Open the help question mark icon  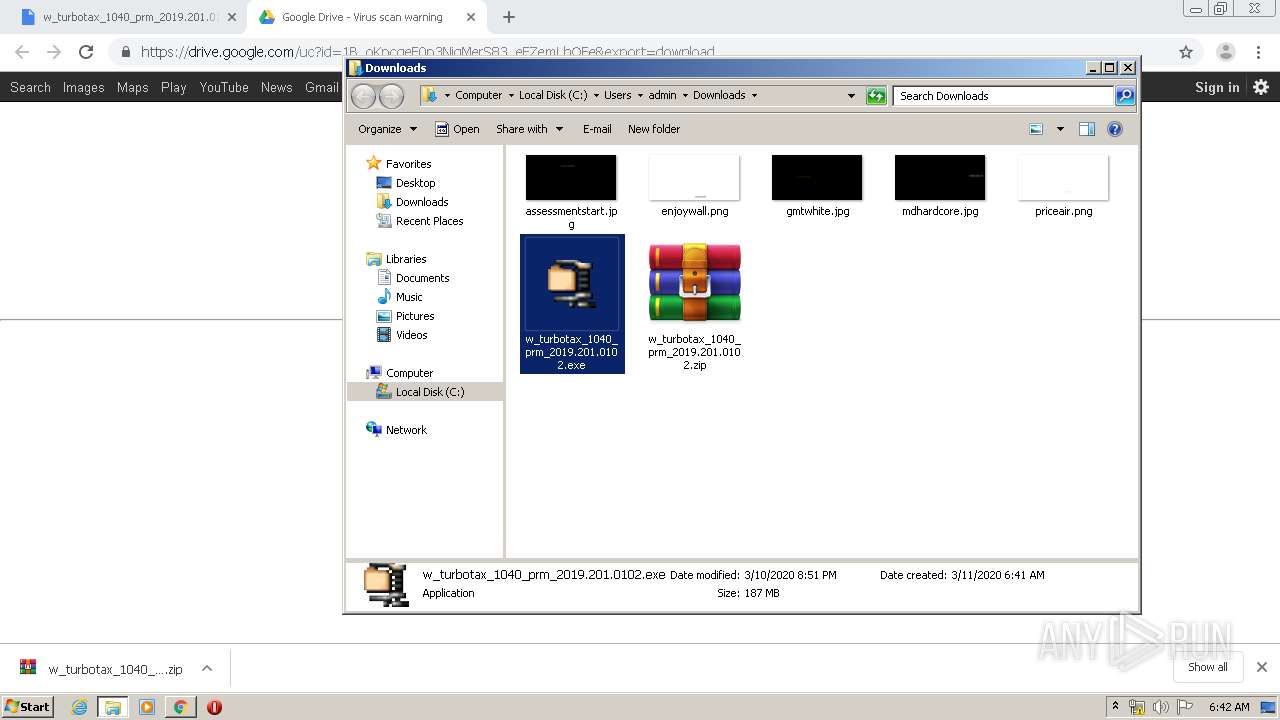(x=1115, y=129)
